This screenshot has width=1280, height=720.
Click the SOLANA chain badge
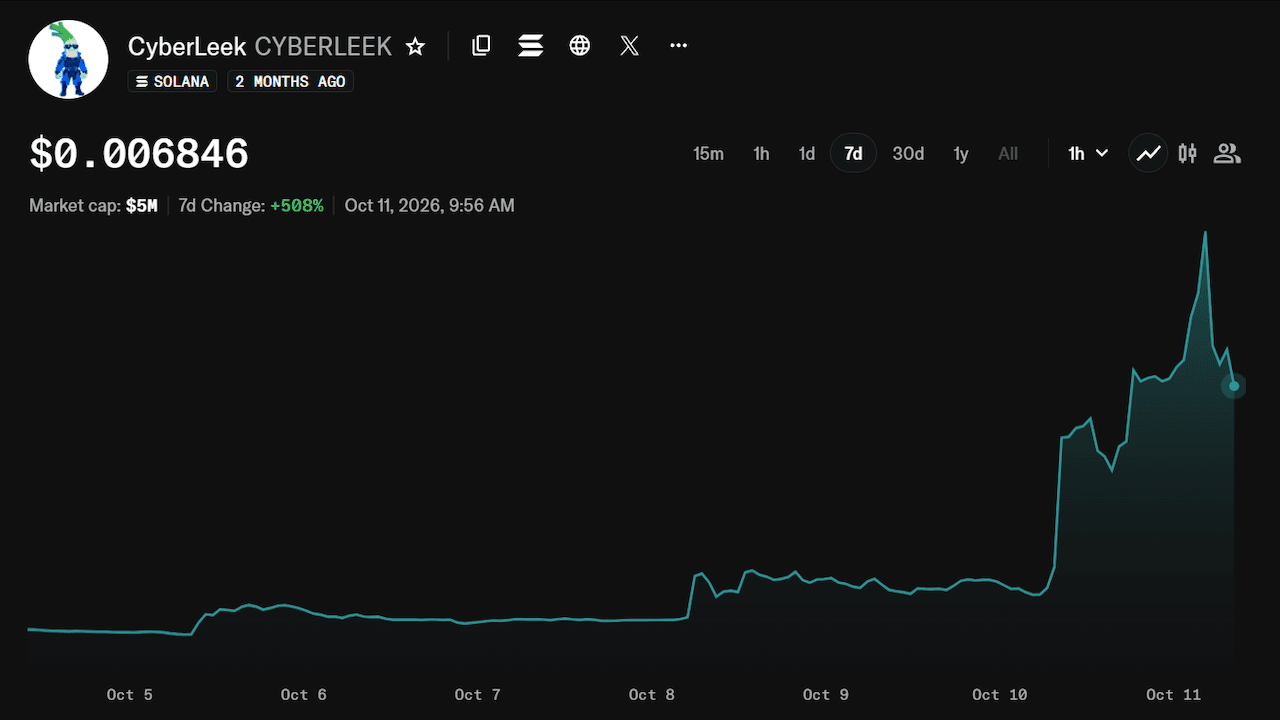[172, 81]
